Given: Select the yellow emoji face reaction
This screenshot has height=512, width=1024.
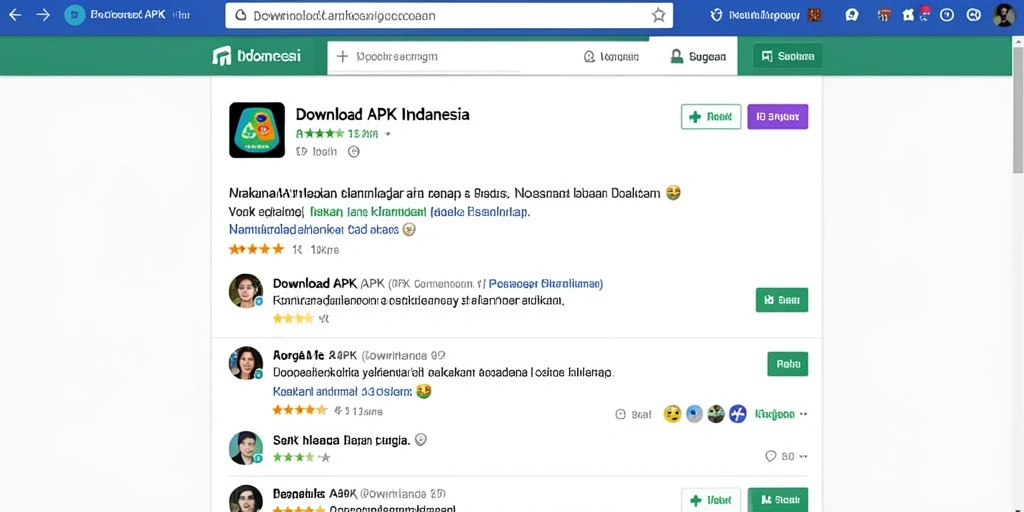Looking at the screenshot, I should (672, 413).
